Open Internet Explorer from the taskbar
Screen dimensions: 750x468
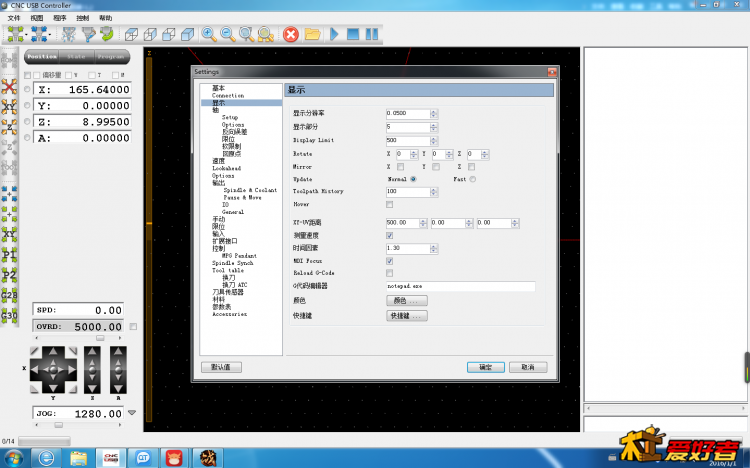(x=46, y=458)
